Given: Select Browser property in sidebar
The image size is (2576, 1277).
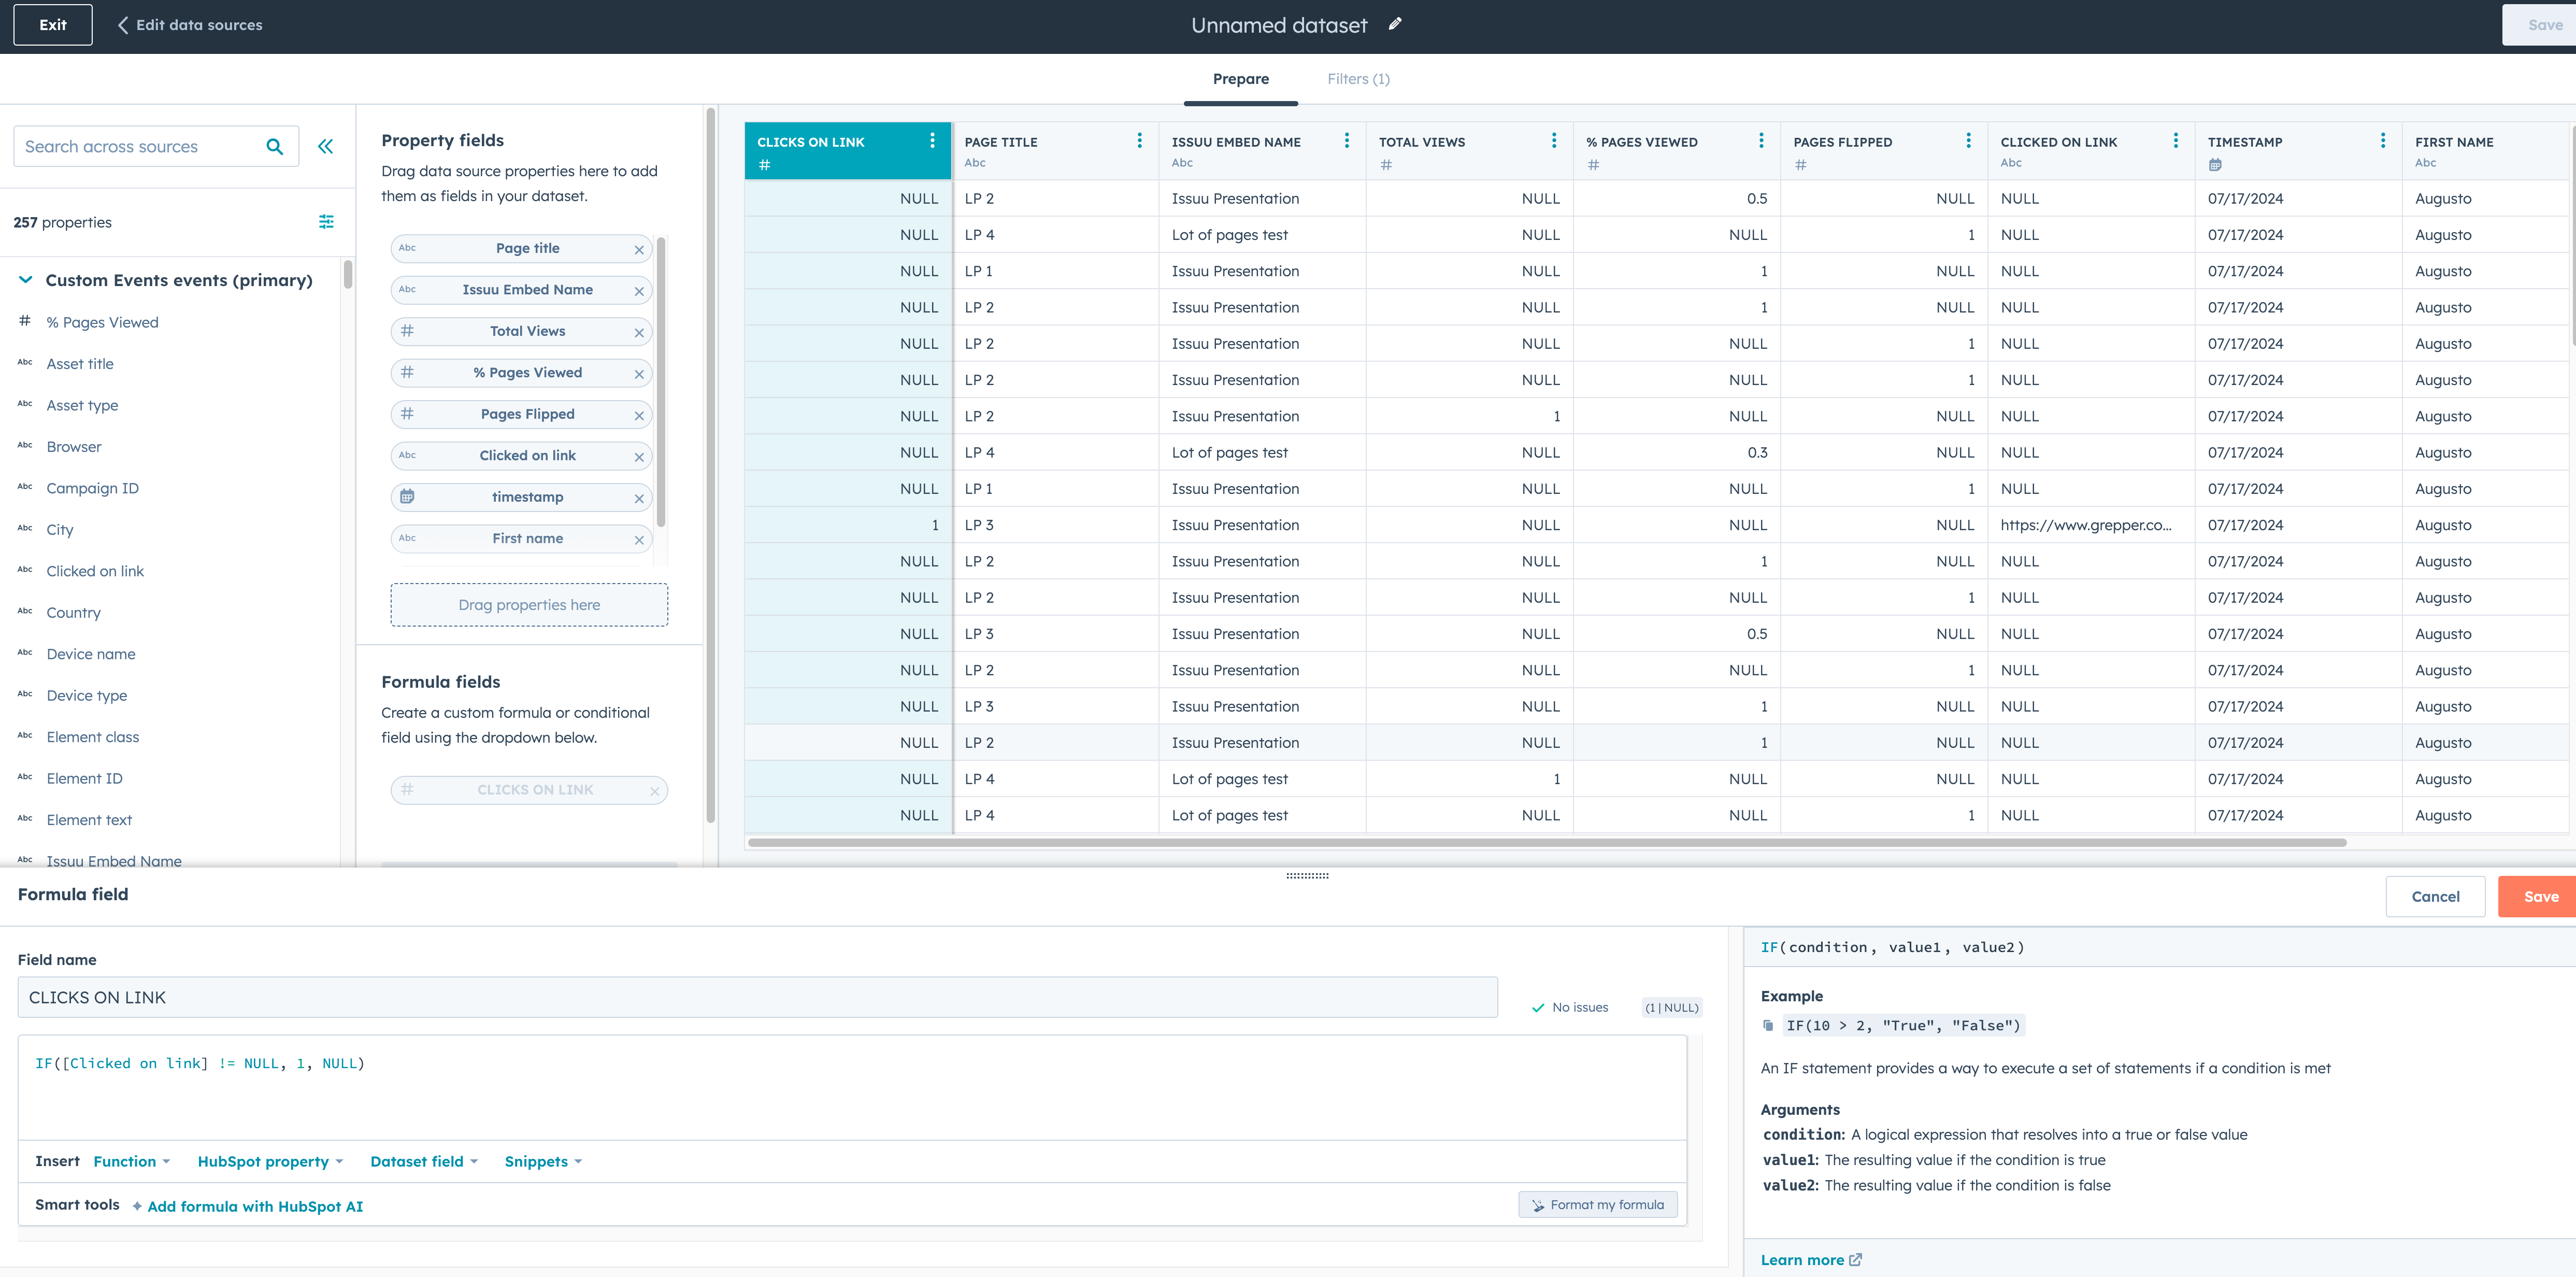Looking at the screenshot, I should click(74, 447).
